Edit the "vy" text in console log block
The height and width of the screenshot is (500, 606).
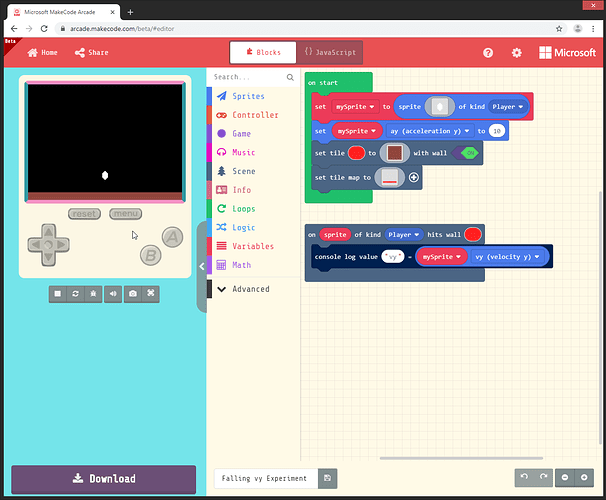[392, 257]
